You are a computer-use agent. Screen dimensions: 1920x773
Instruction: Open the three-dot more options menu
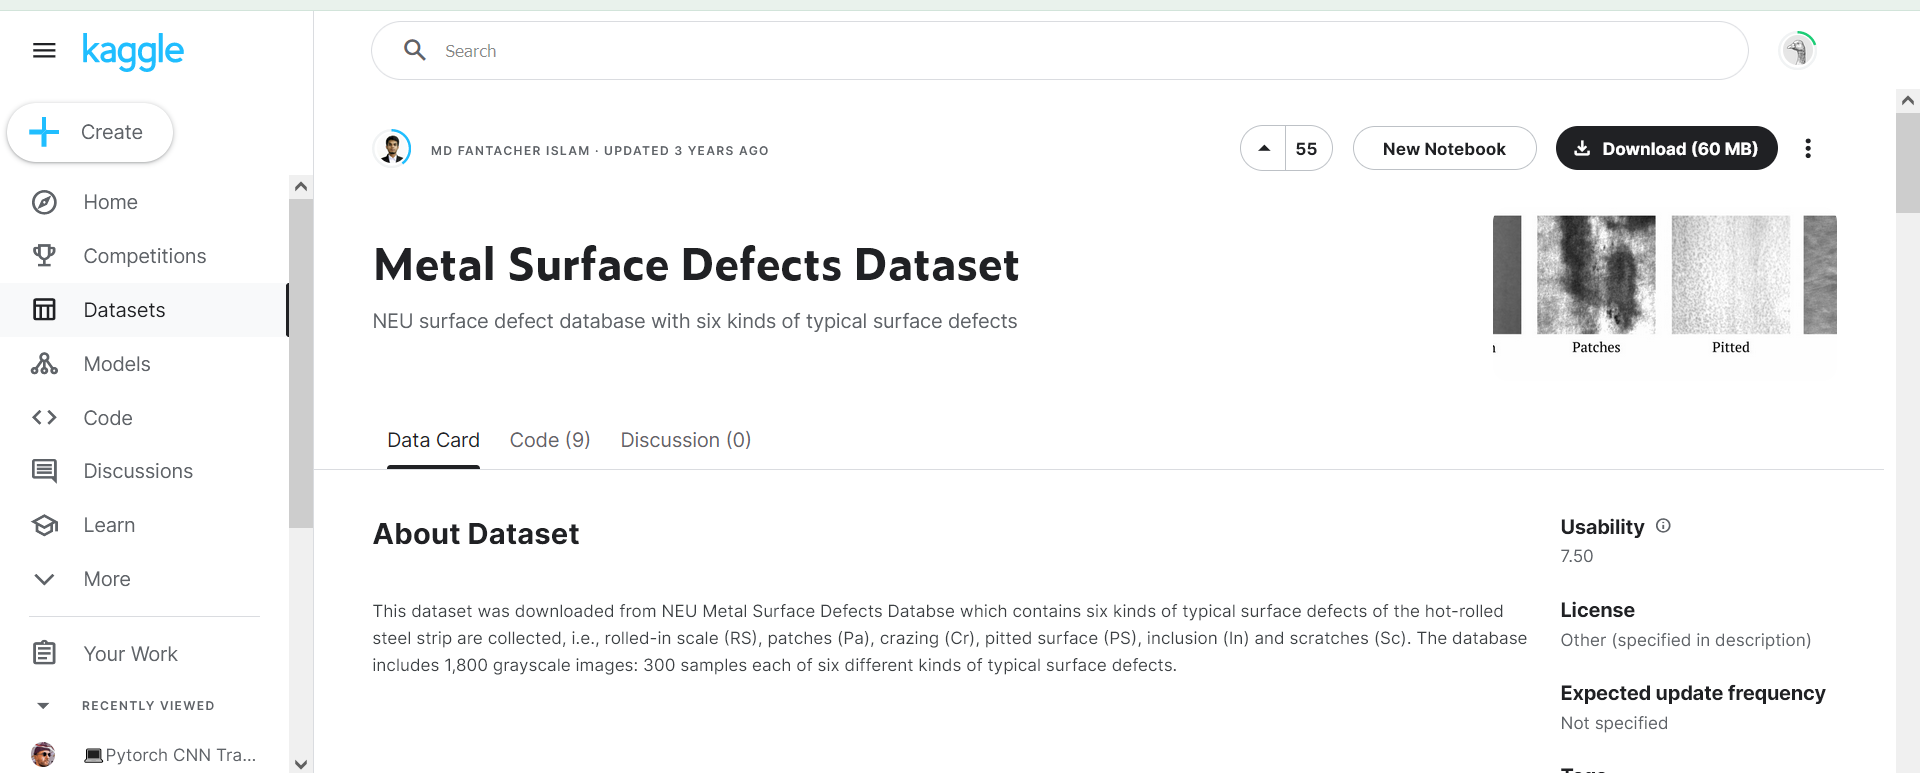point(1807,149)
